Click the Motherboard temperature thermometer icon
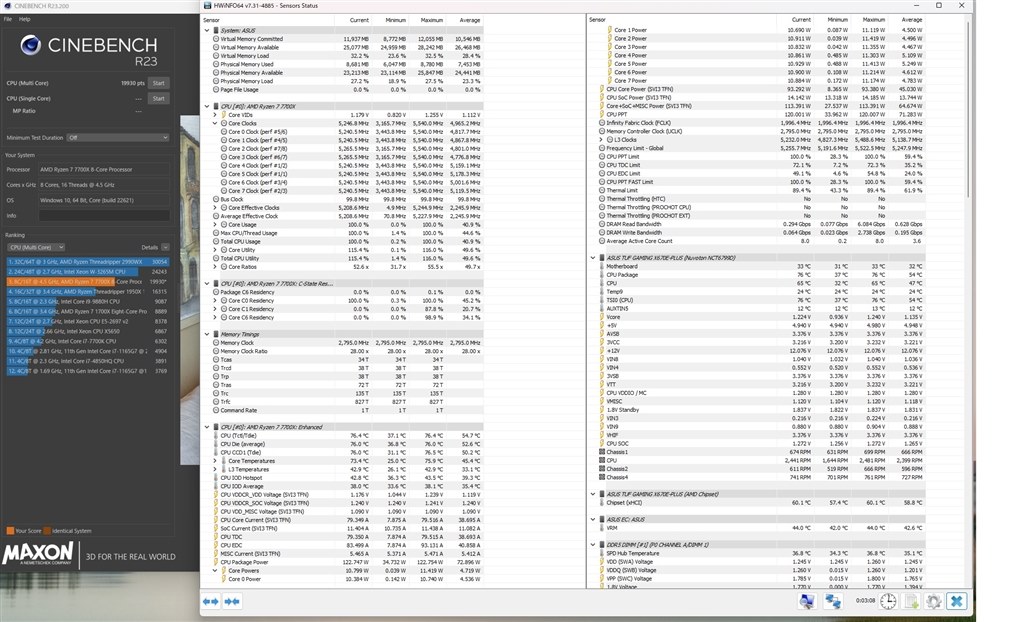The height and width of the screenshot is (622, 1024). point(602,267)
